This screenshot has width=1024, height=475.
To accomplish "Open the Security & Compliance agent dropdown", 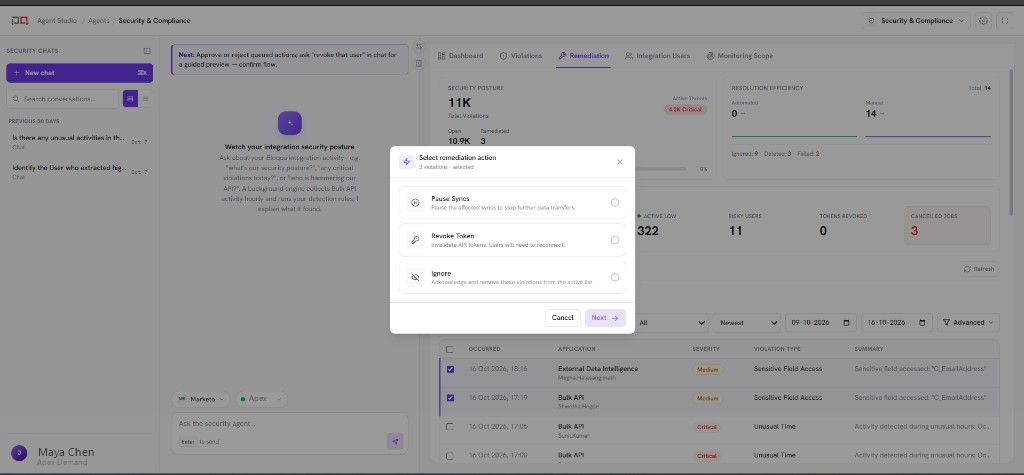I will coord(916,21).
